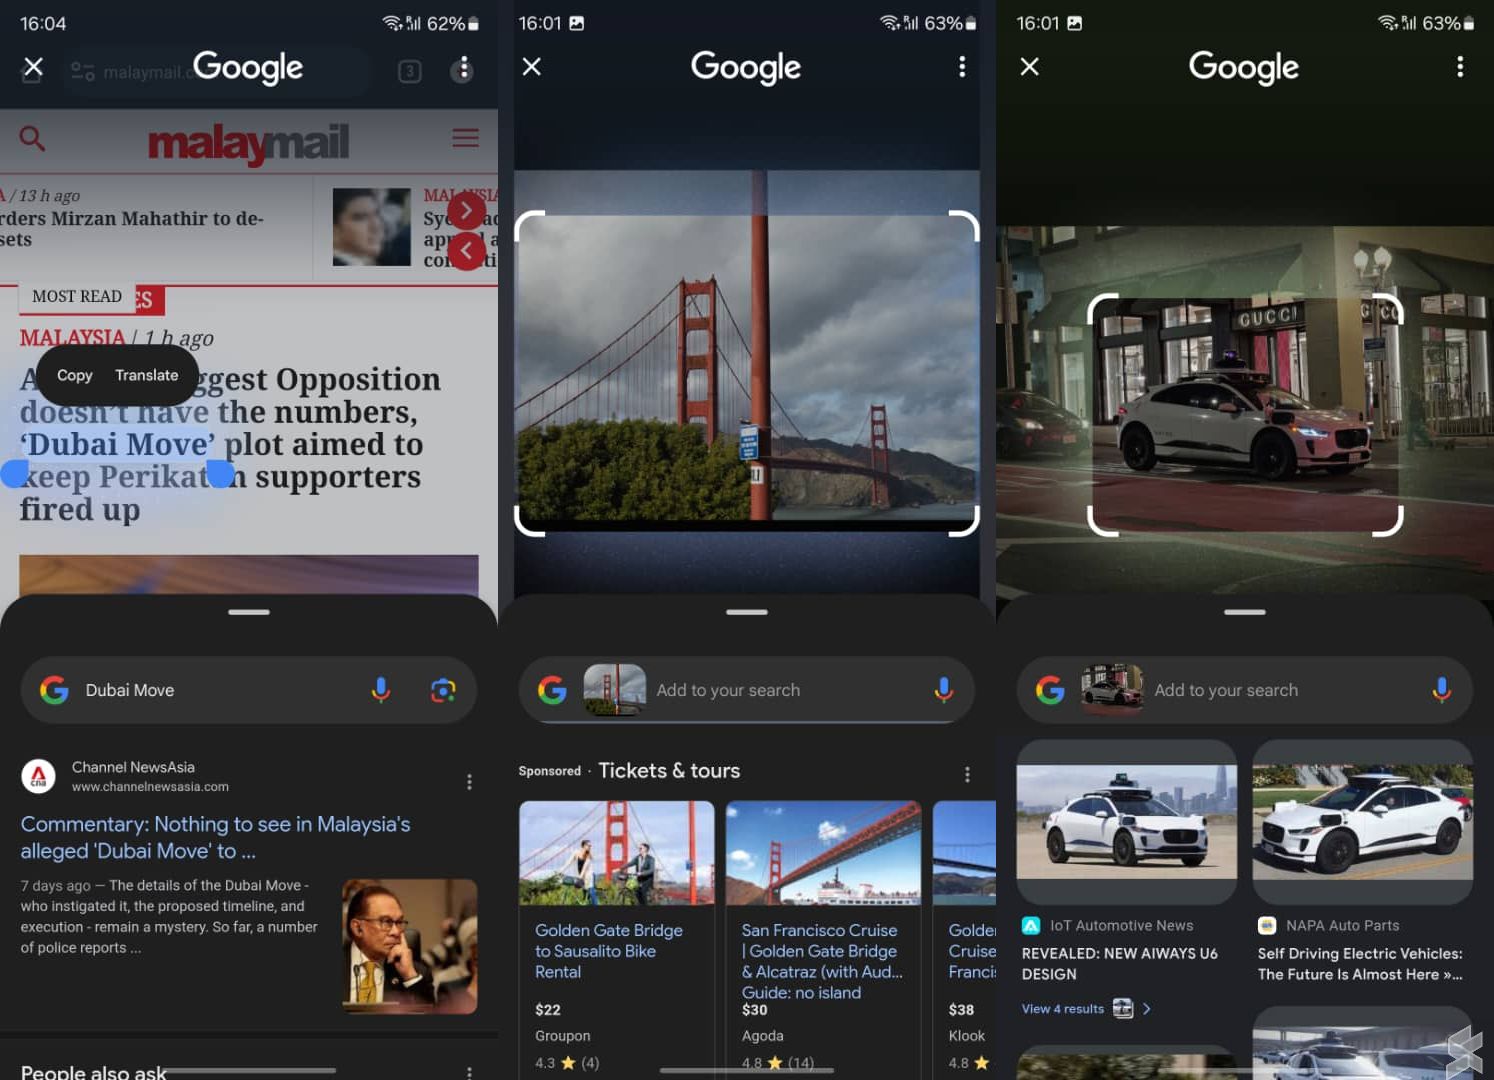Select Translate from the text selection menu

(x=146, y=375)
